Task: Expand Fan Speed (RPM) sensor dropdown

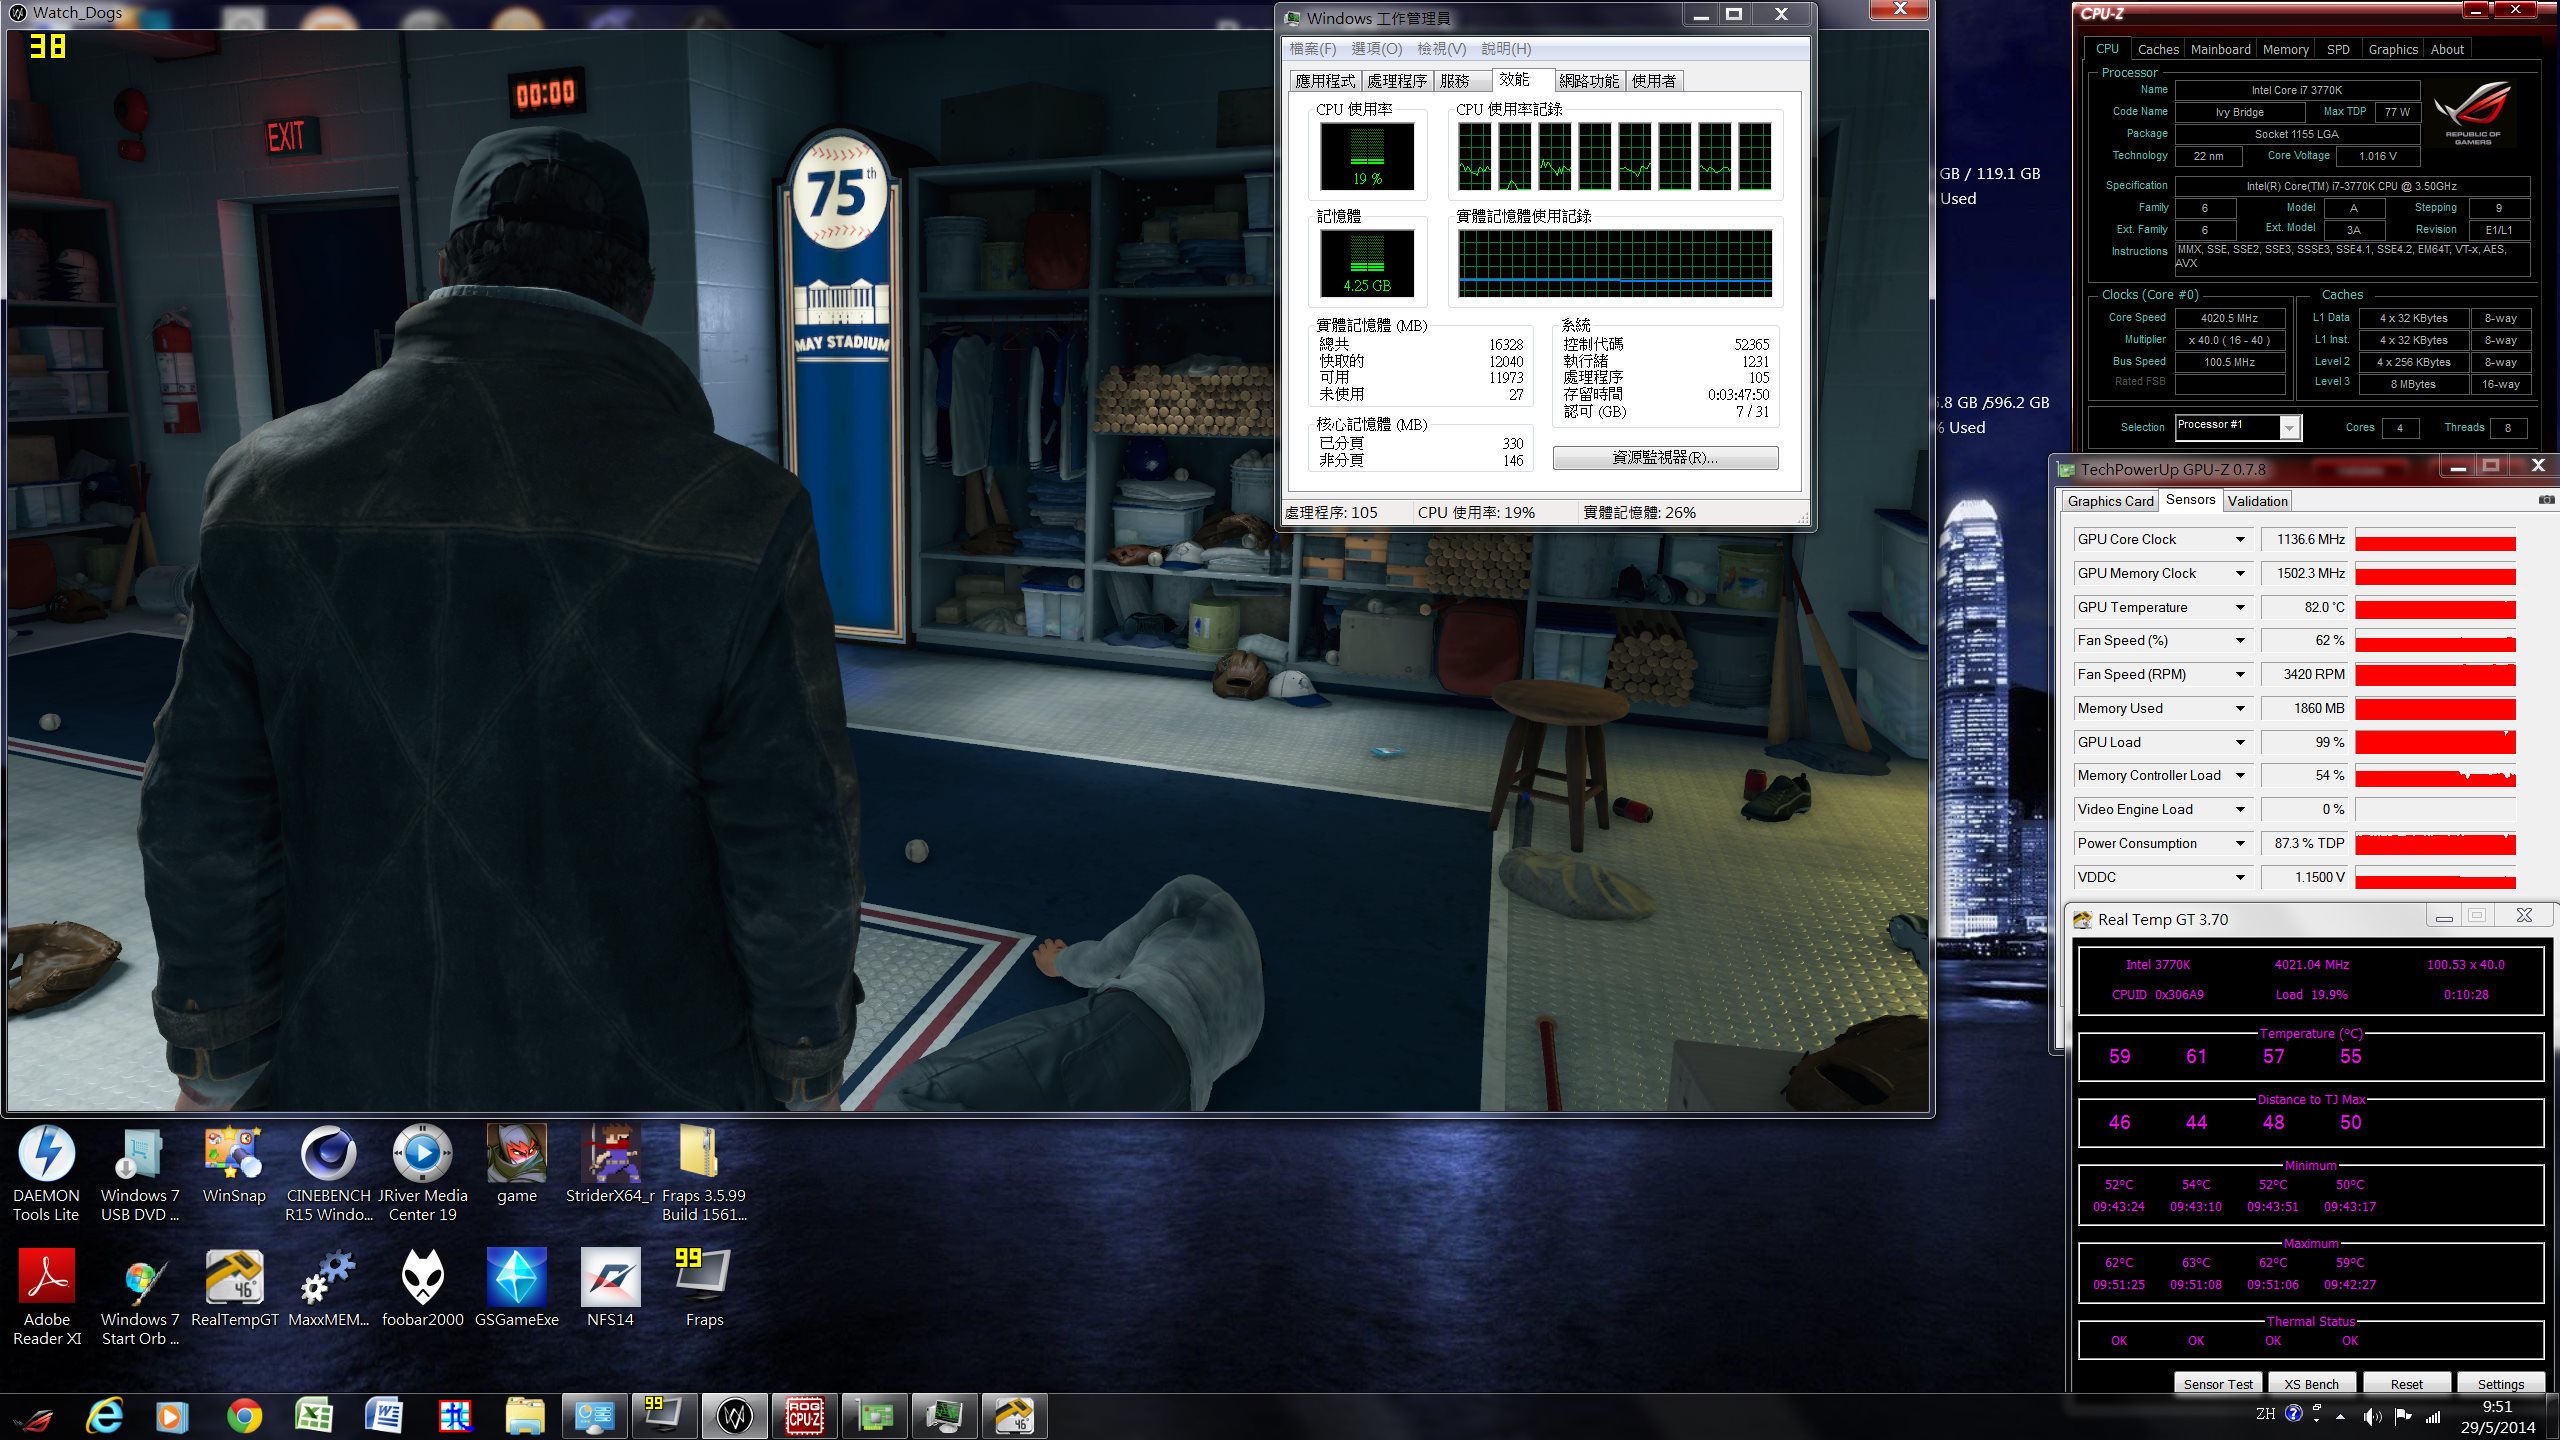Action: [x=2240, y=675]
